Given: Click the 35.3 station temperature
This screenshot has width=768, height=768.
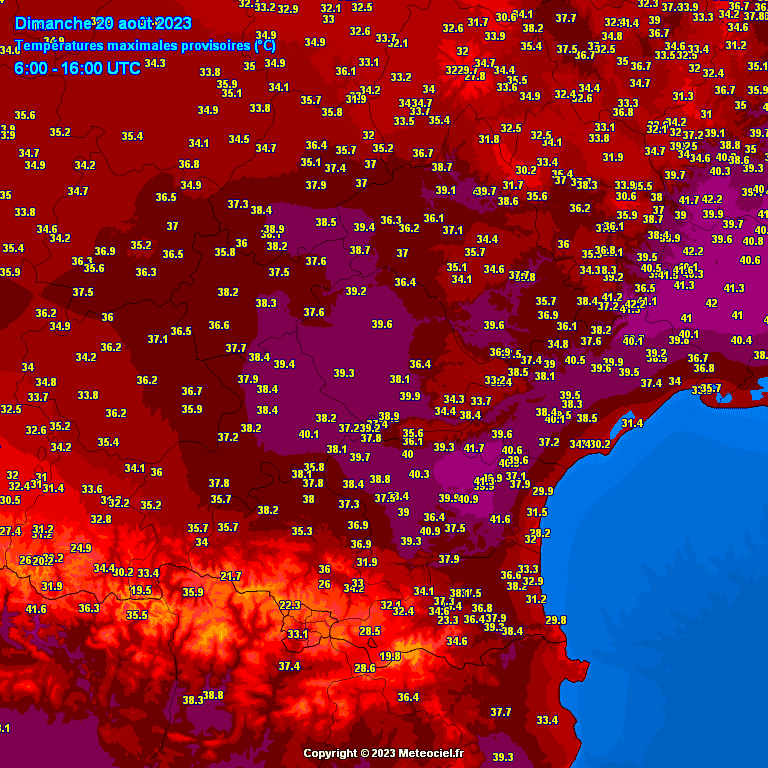Looking at the screenshot, I should point(302,531).
